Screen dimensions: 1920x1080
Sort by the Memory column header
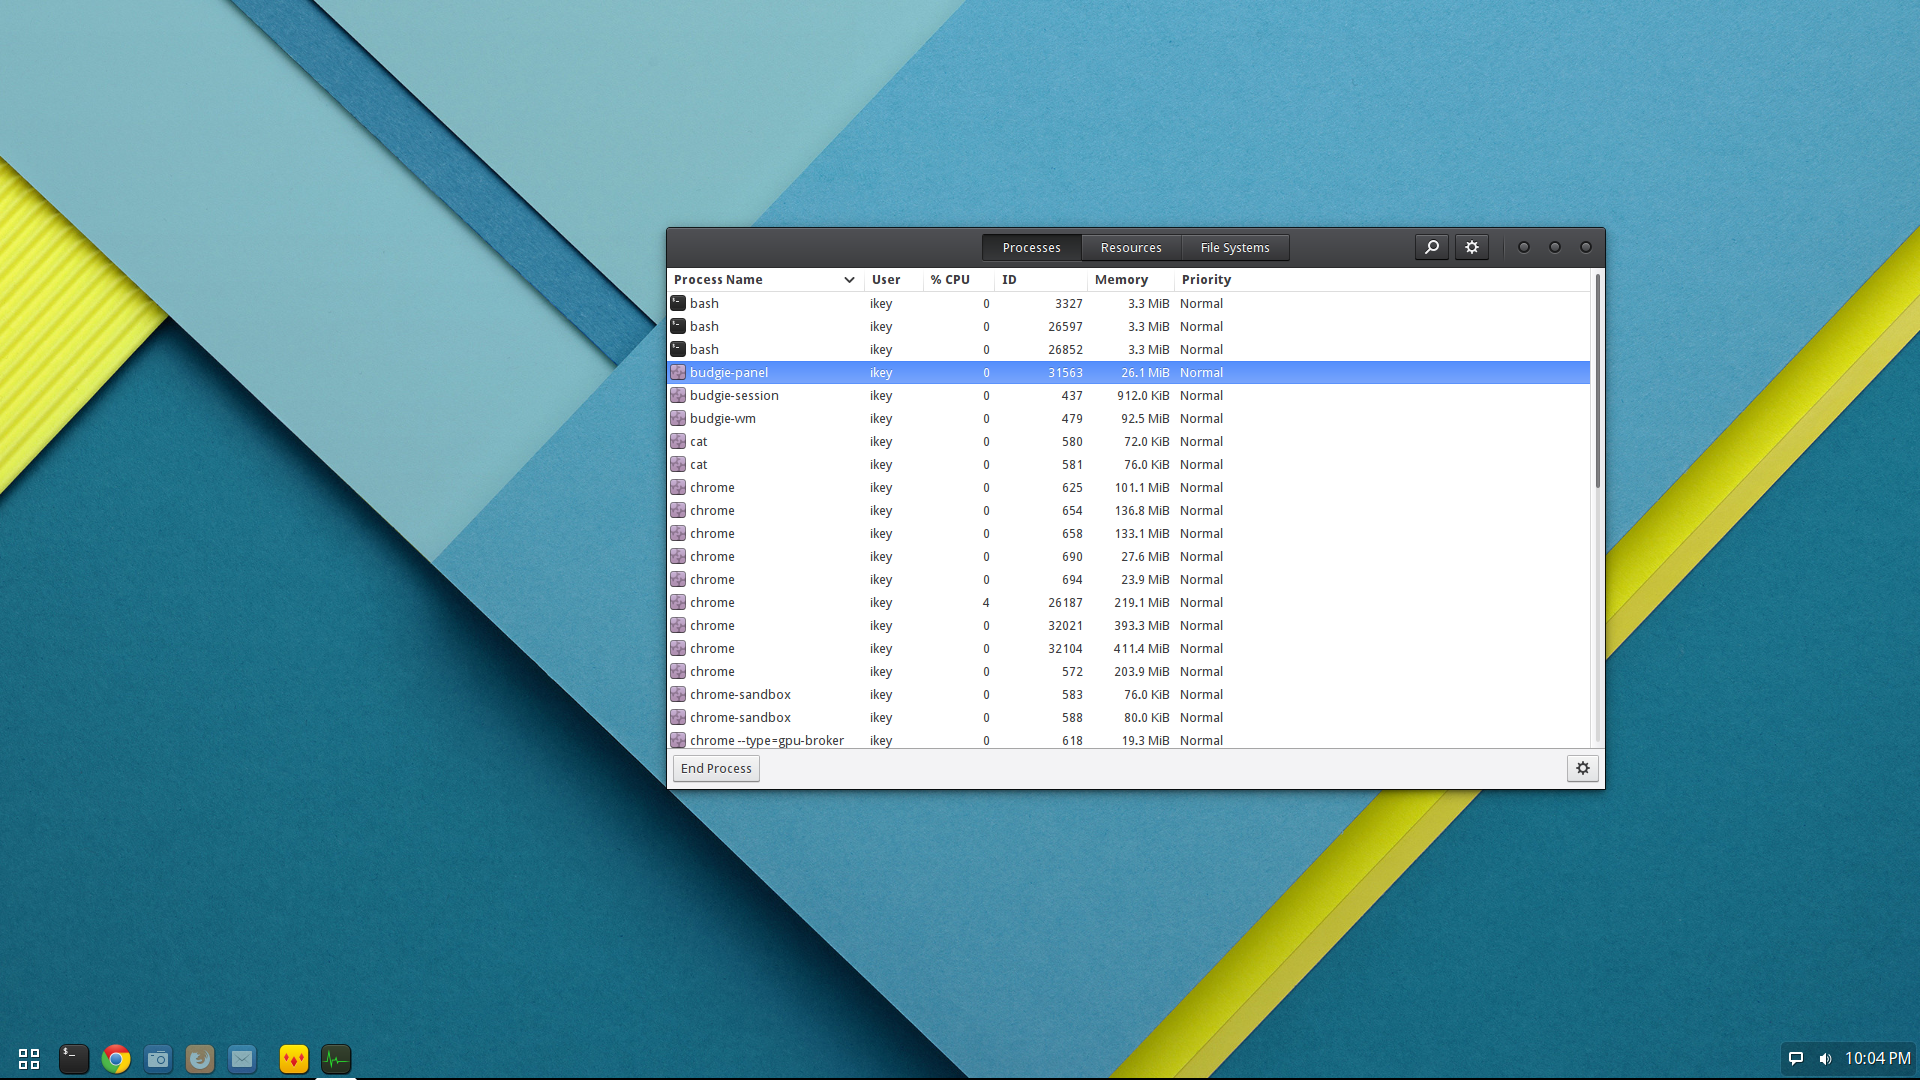click(1130, 280)
